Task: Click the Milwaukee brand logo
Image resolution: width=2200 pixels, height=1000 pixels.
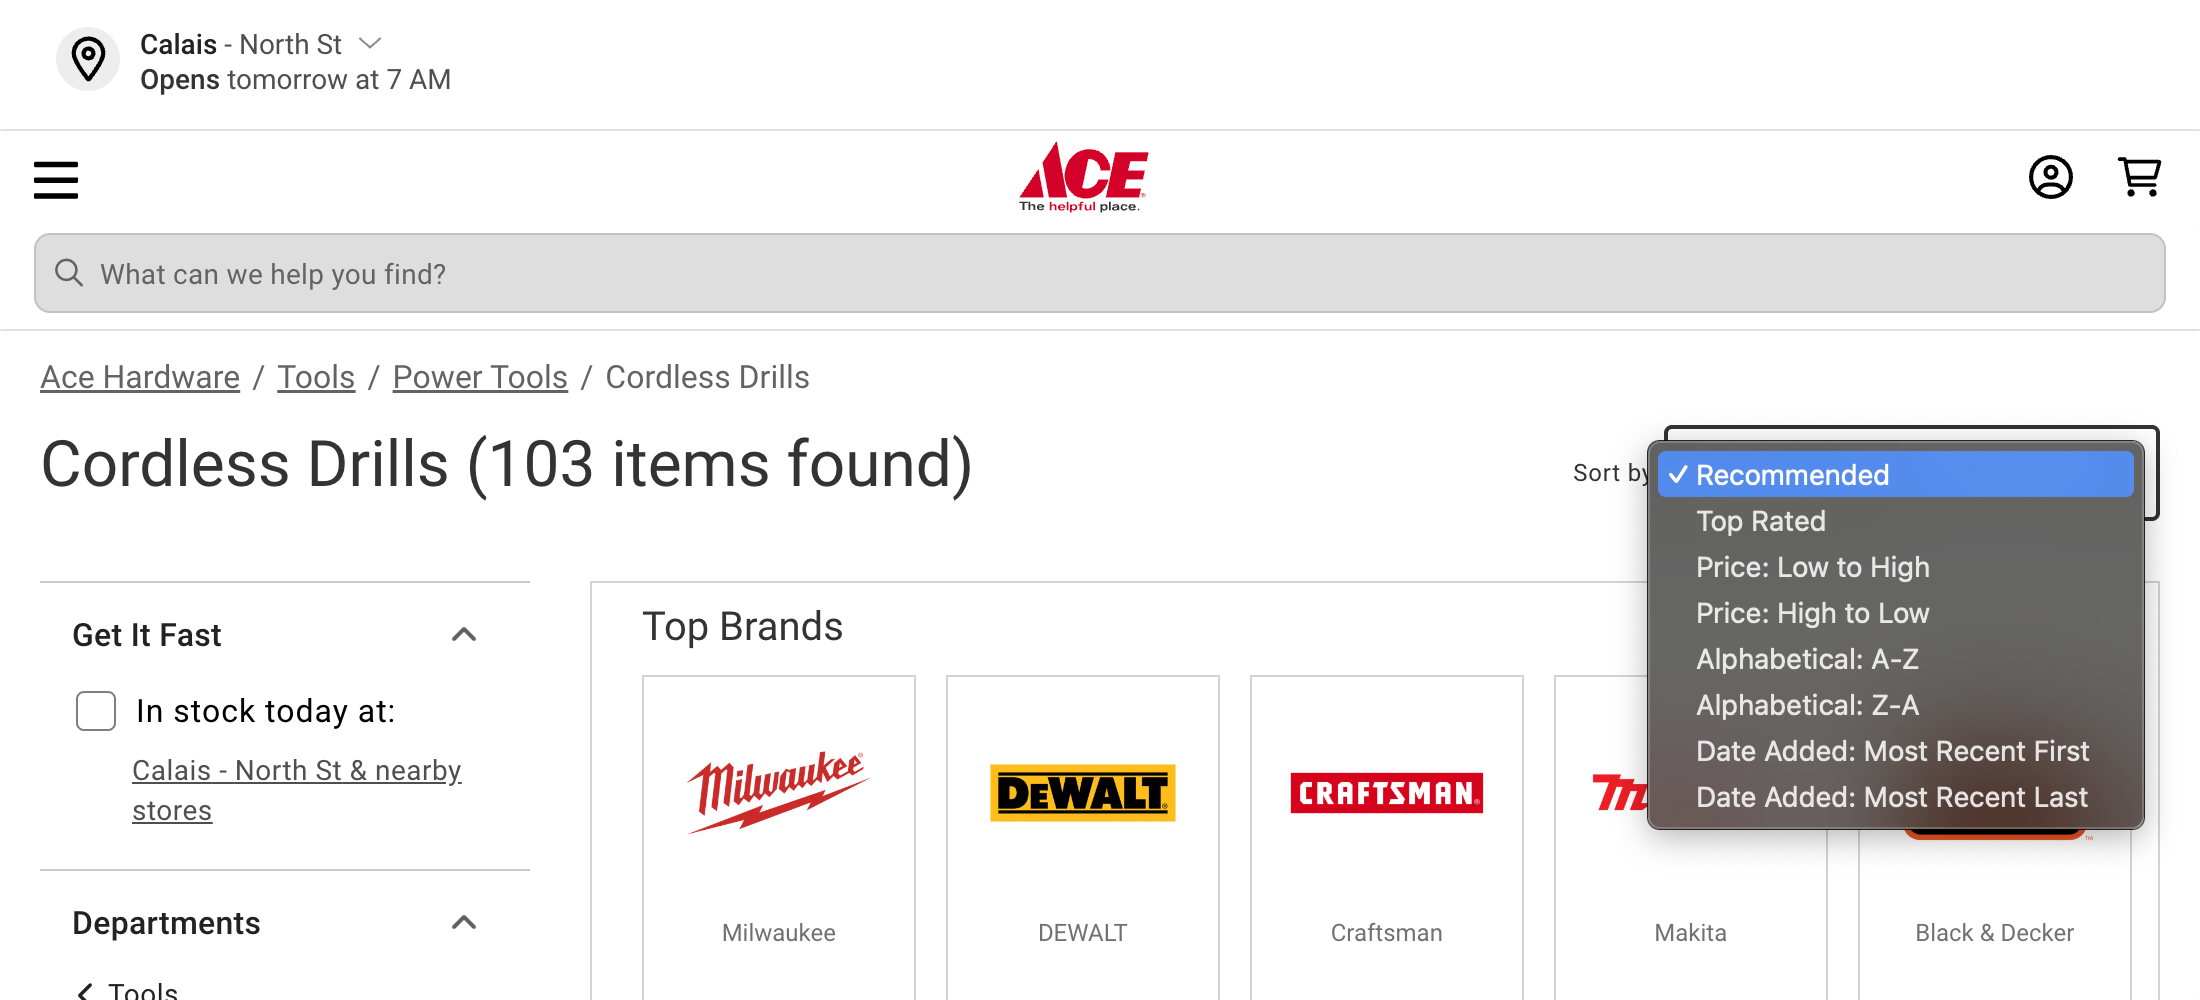Action: (778, 790)
